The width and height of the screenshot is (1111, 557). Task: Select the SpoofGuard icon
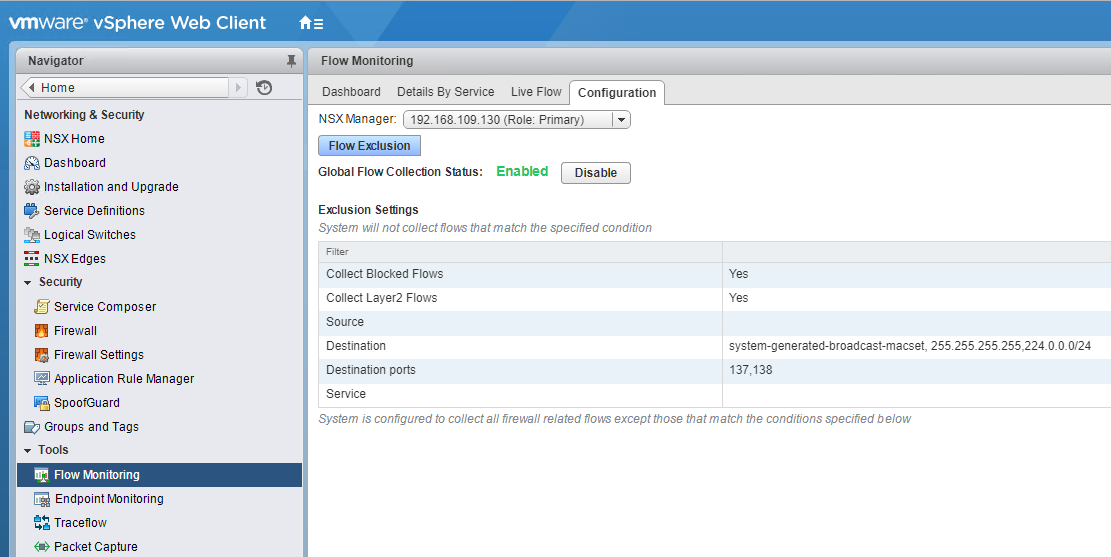[42, 403]
